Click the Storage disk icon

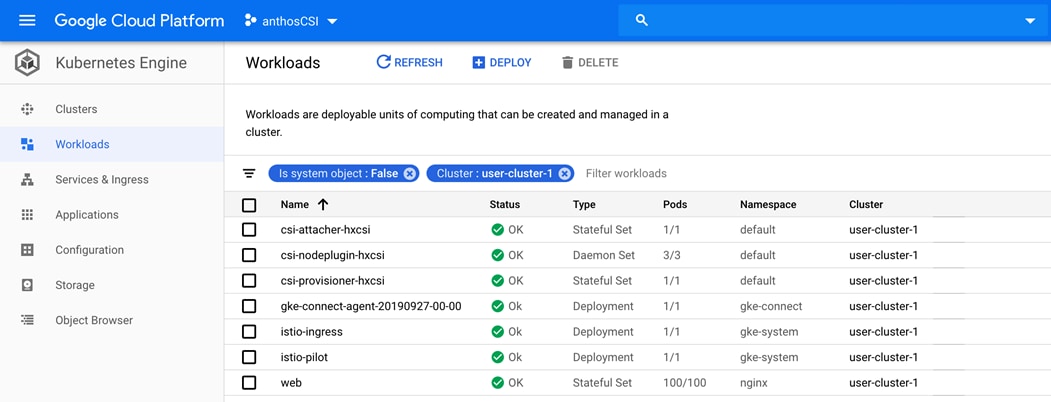click(27, 285)
